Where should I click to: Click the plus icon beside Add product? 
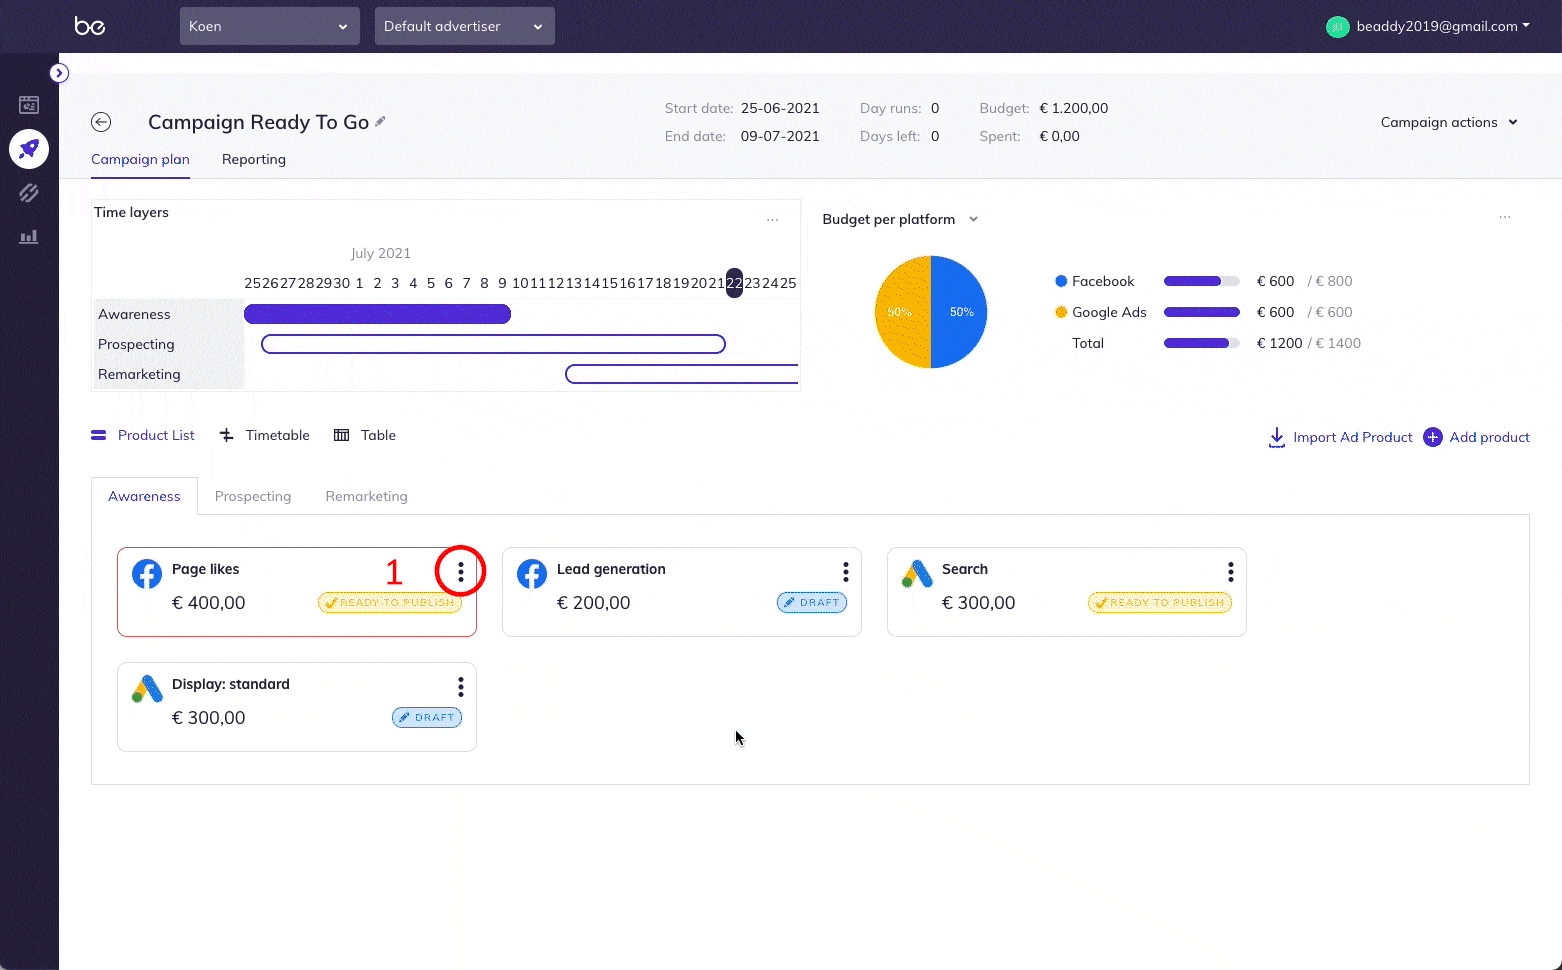pyautogui.click(x=1433, y=437)
